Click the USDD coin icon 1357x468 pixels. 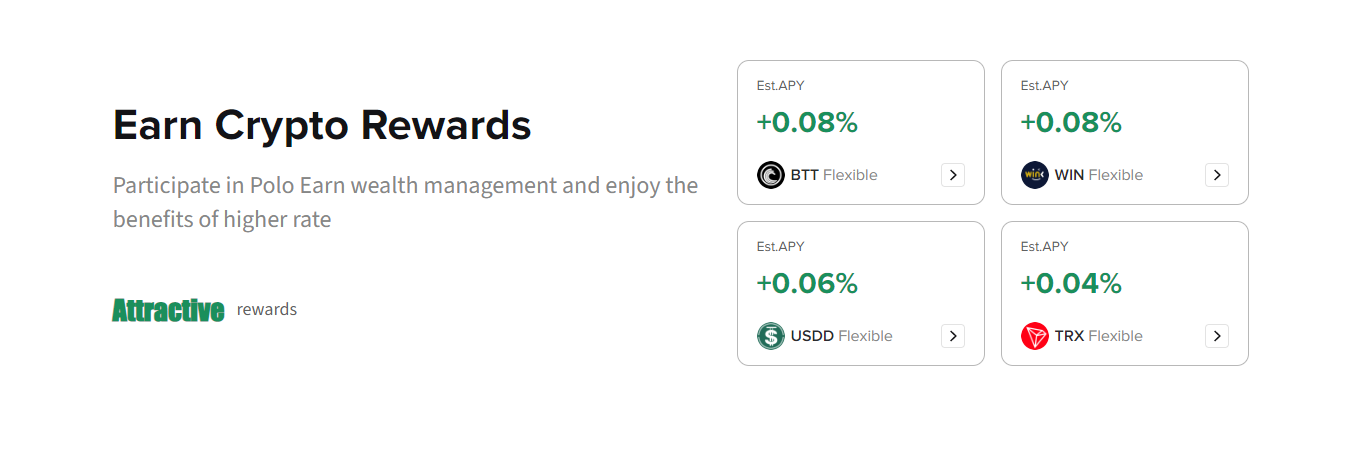pyautogui.click(x=770, y=336)
